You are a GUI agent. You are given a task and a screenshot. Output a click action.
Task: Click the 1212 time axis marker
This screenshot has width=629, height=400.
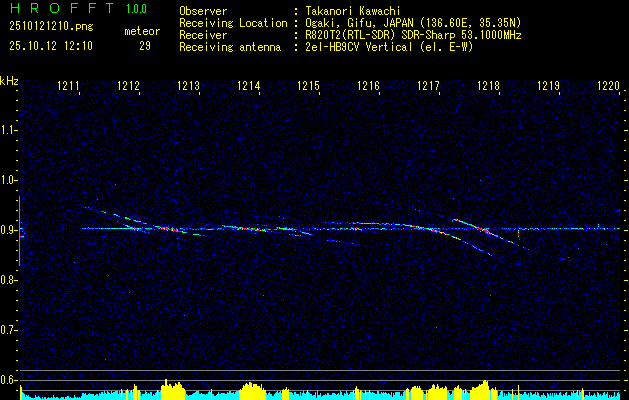[x=128, y=85]
